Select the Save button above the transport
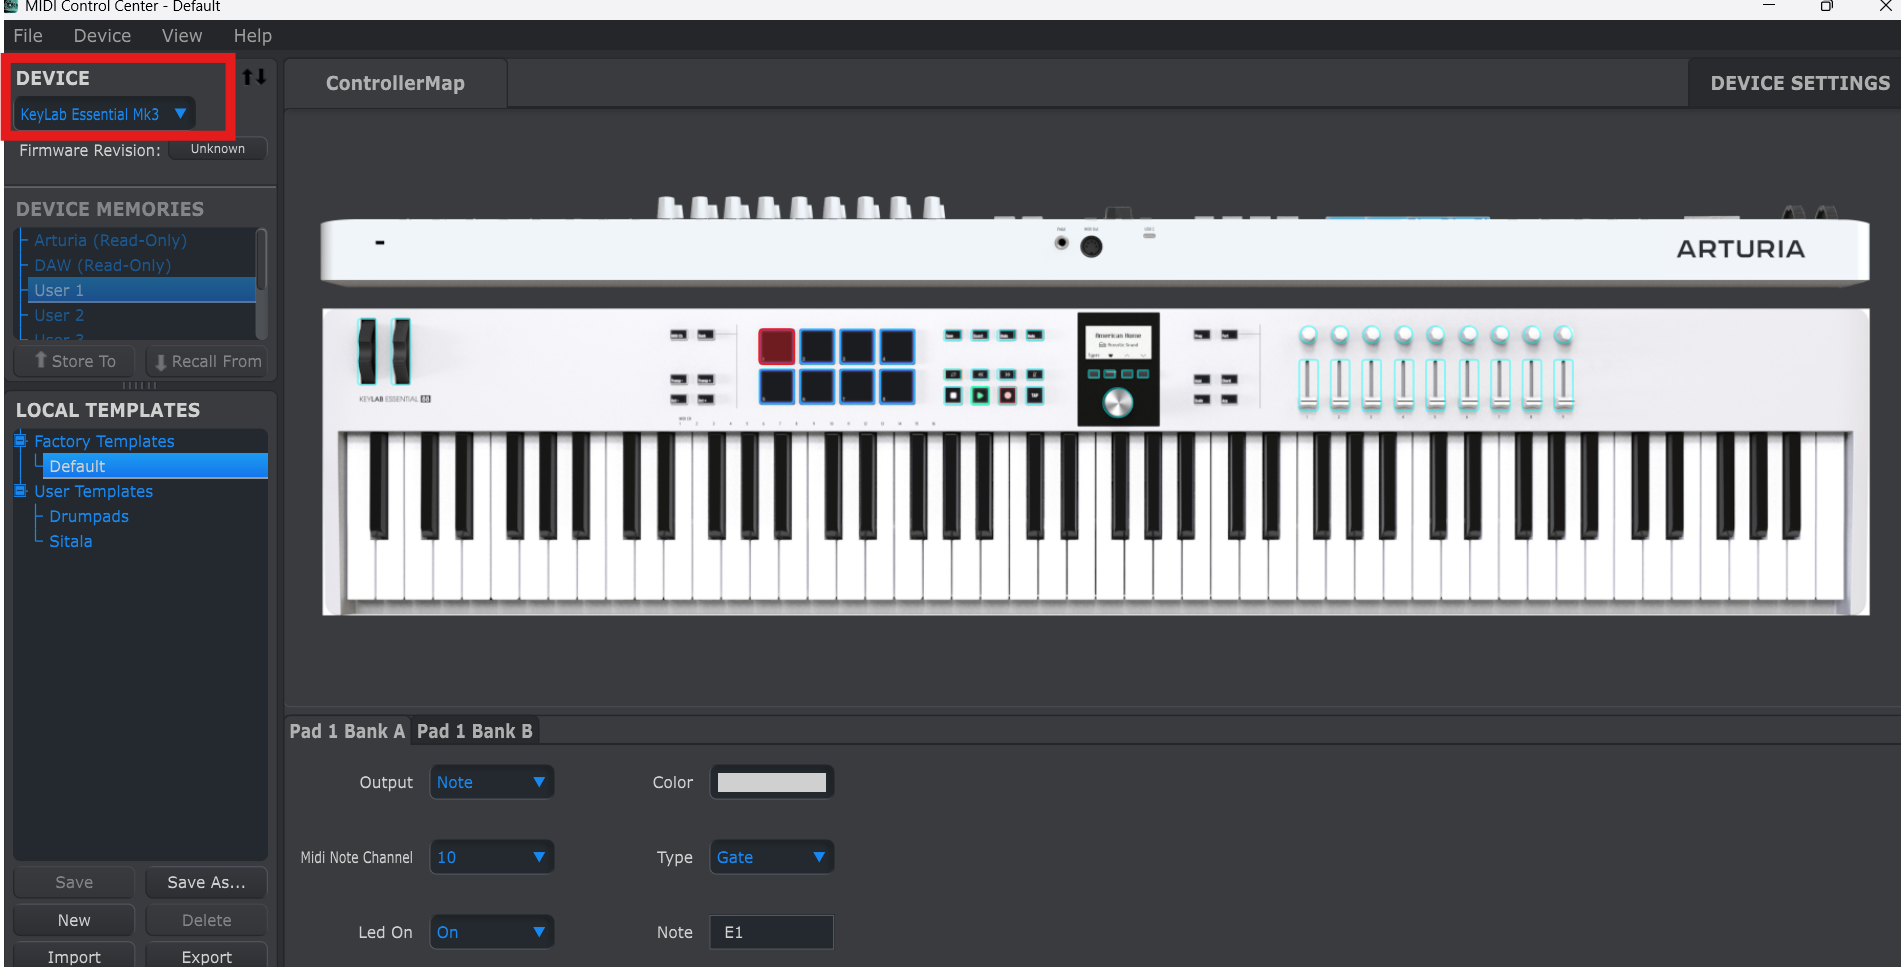The height and width of the screenshot is (967, 1901). point(953,335)
